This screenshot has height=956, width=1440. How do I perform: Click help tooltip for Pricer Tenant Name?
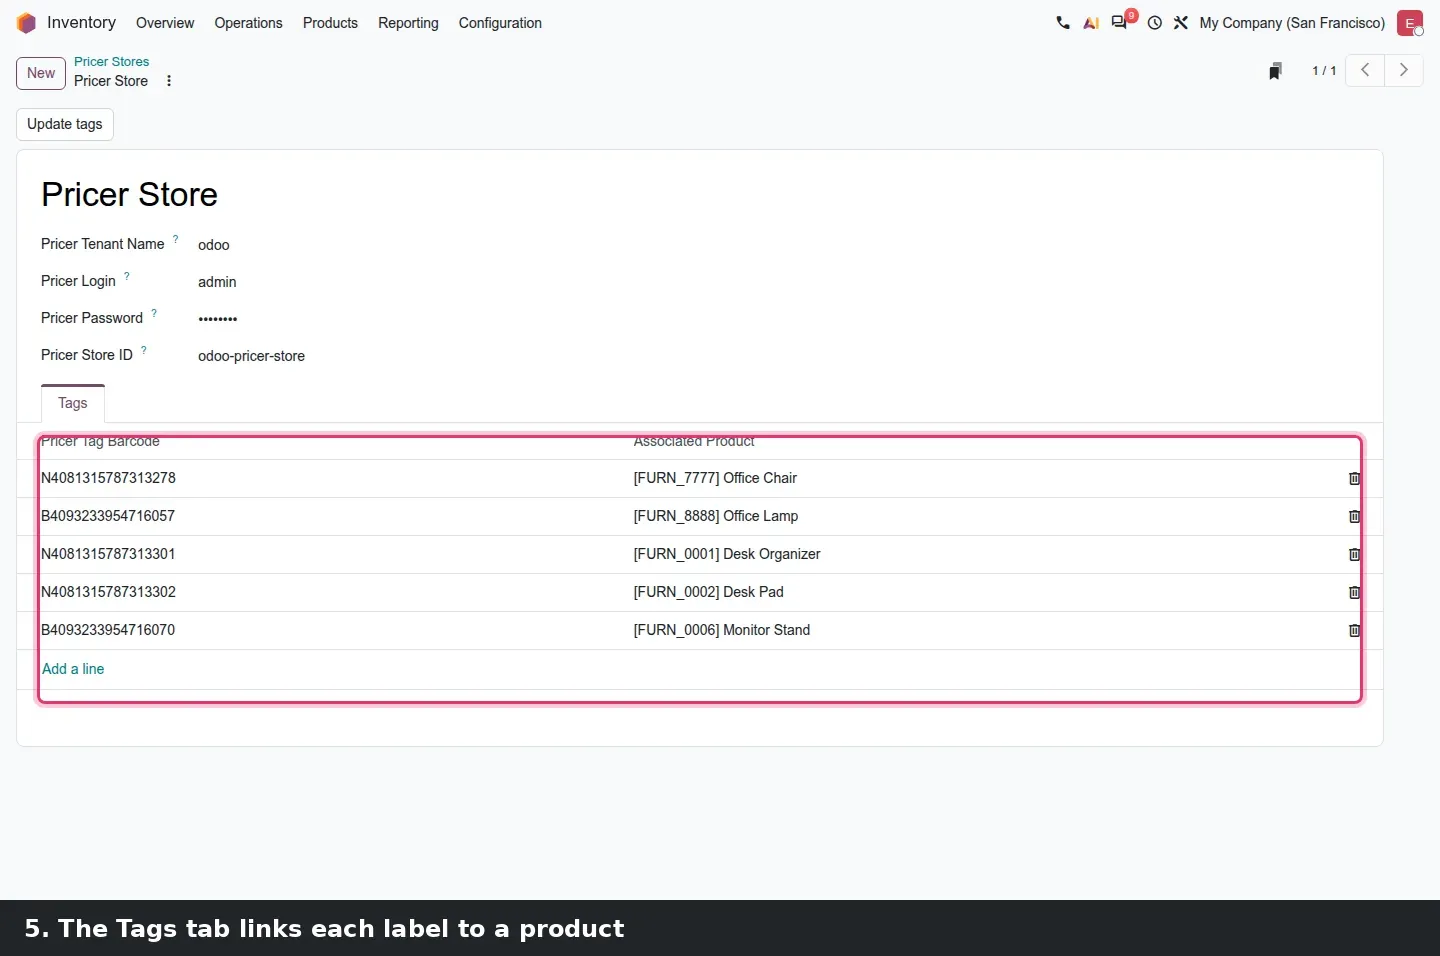click(176, 239)
